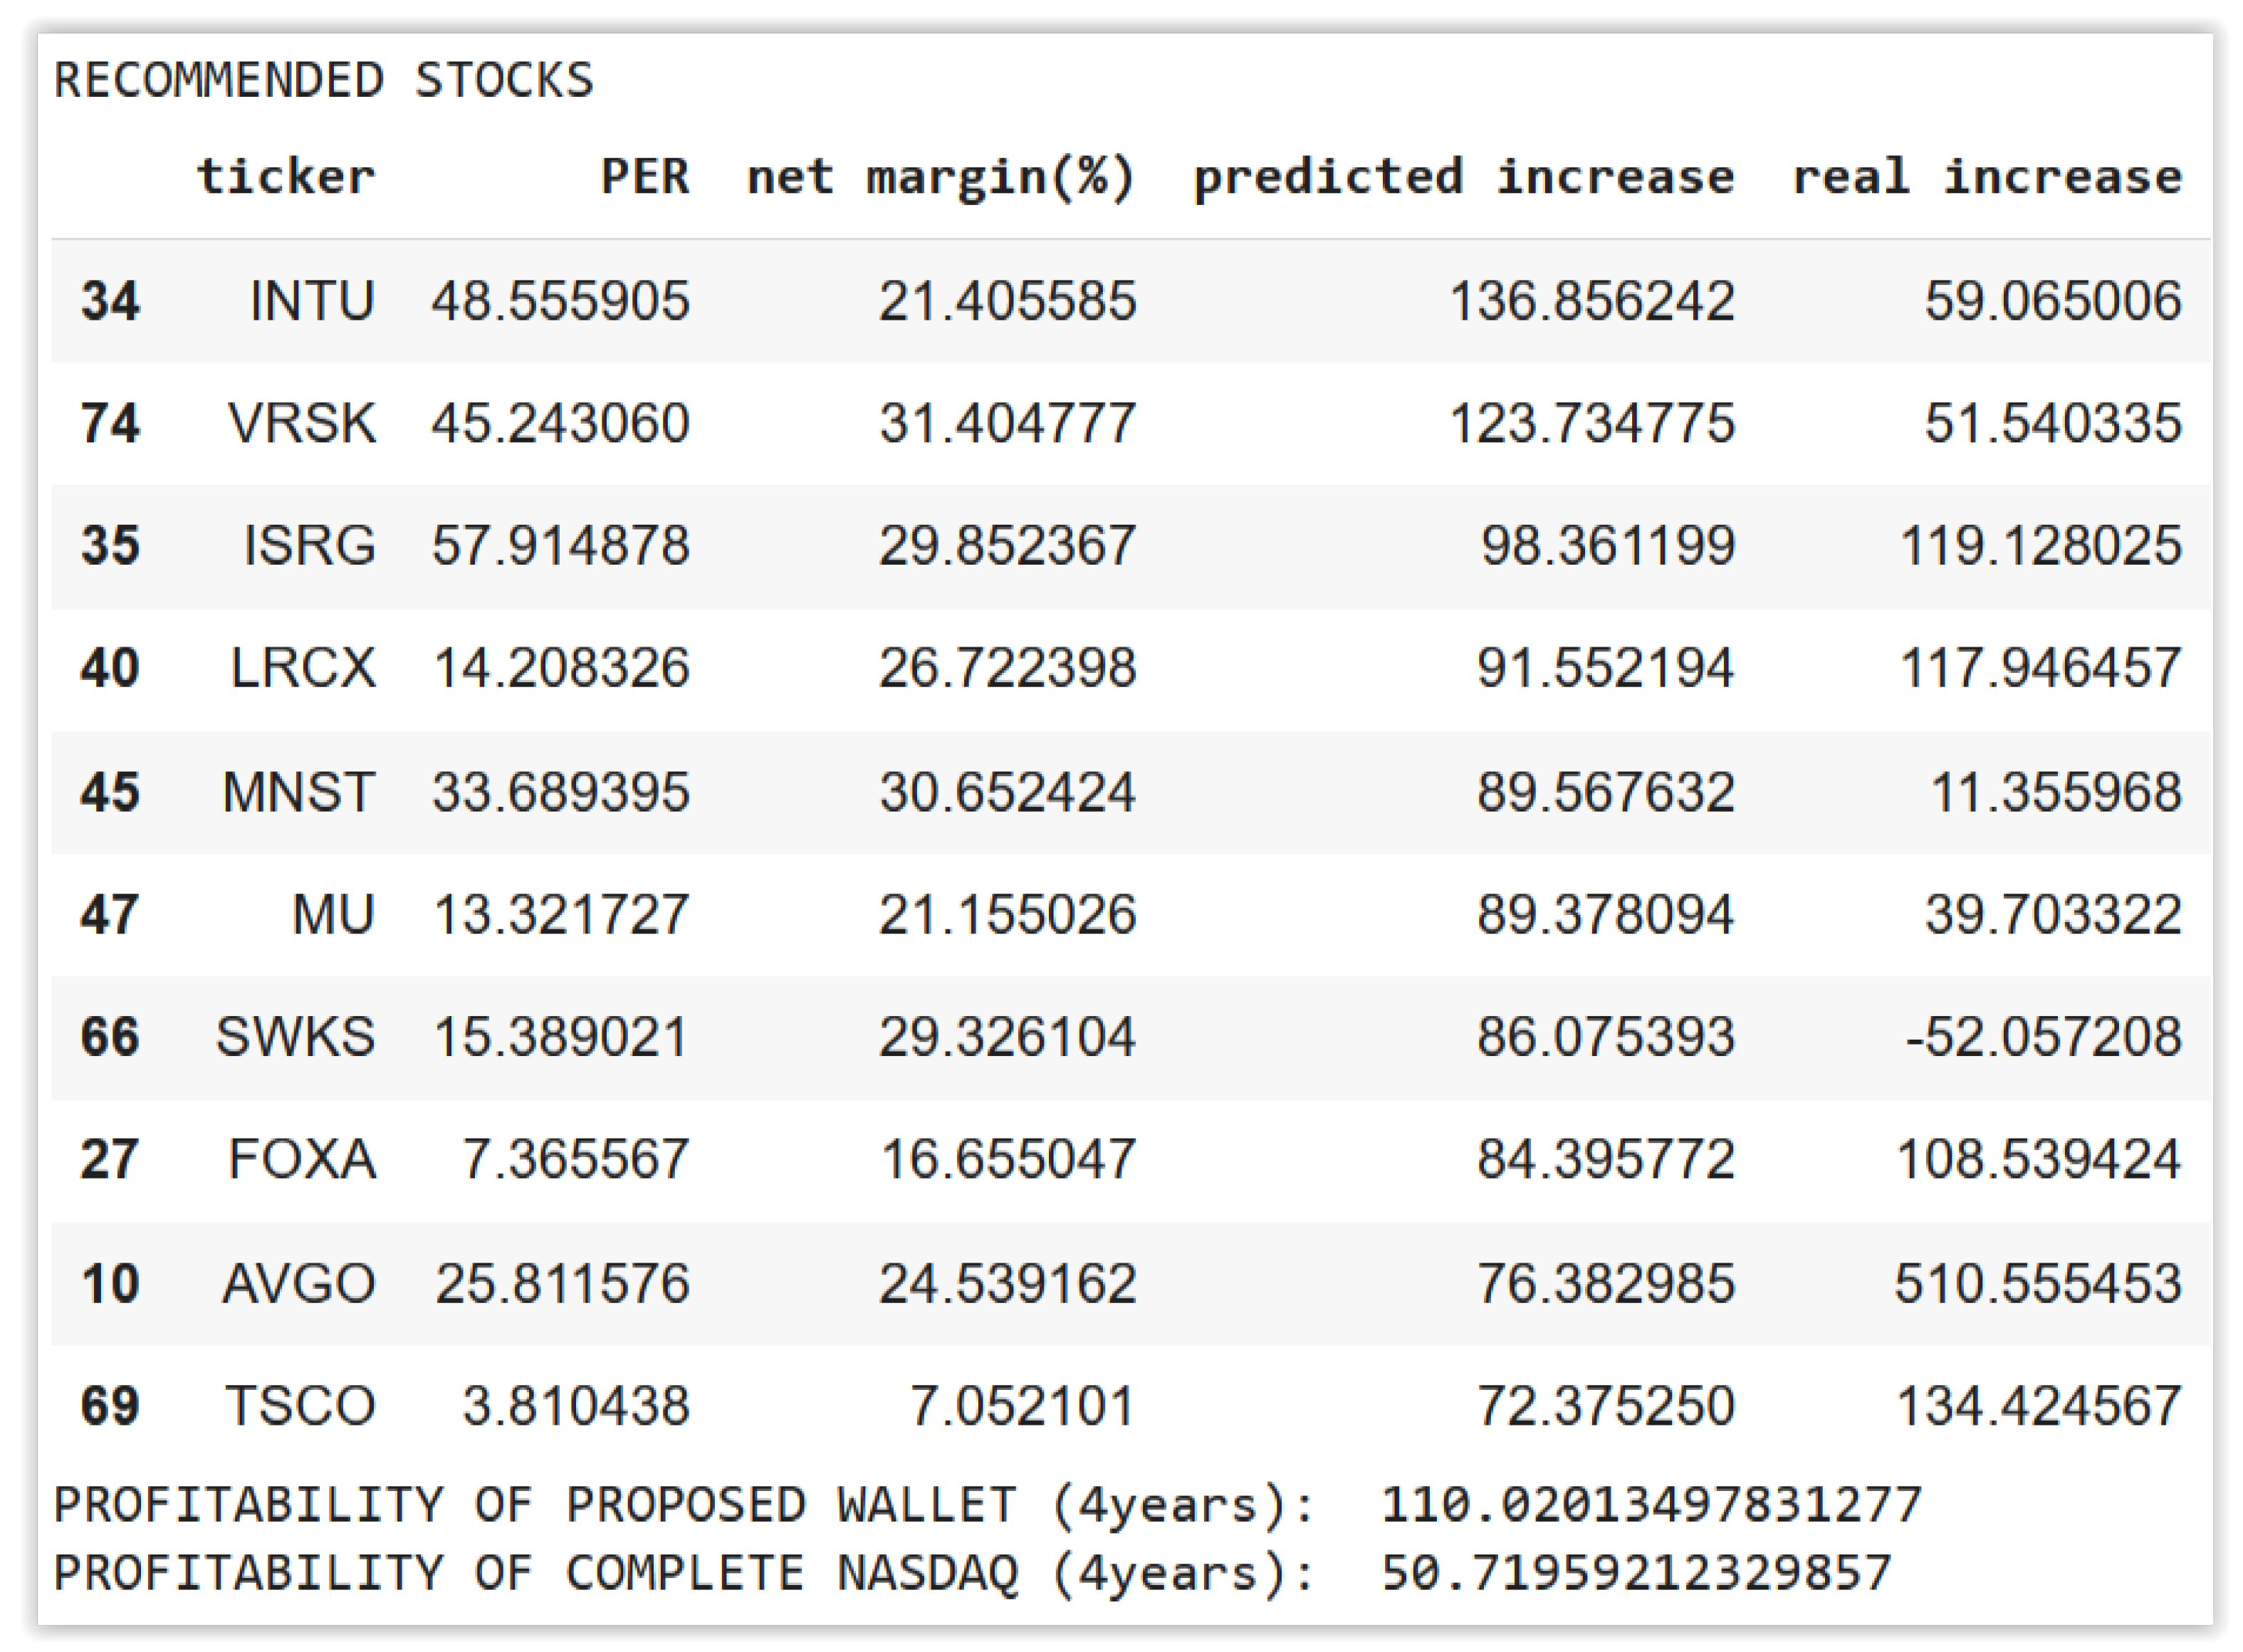Click 'PROFITABILITY OF PROPOSED WALLET (4years):' label
This screenshot has height=1652, width=2243.
tap(684, 1506)
